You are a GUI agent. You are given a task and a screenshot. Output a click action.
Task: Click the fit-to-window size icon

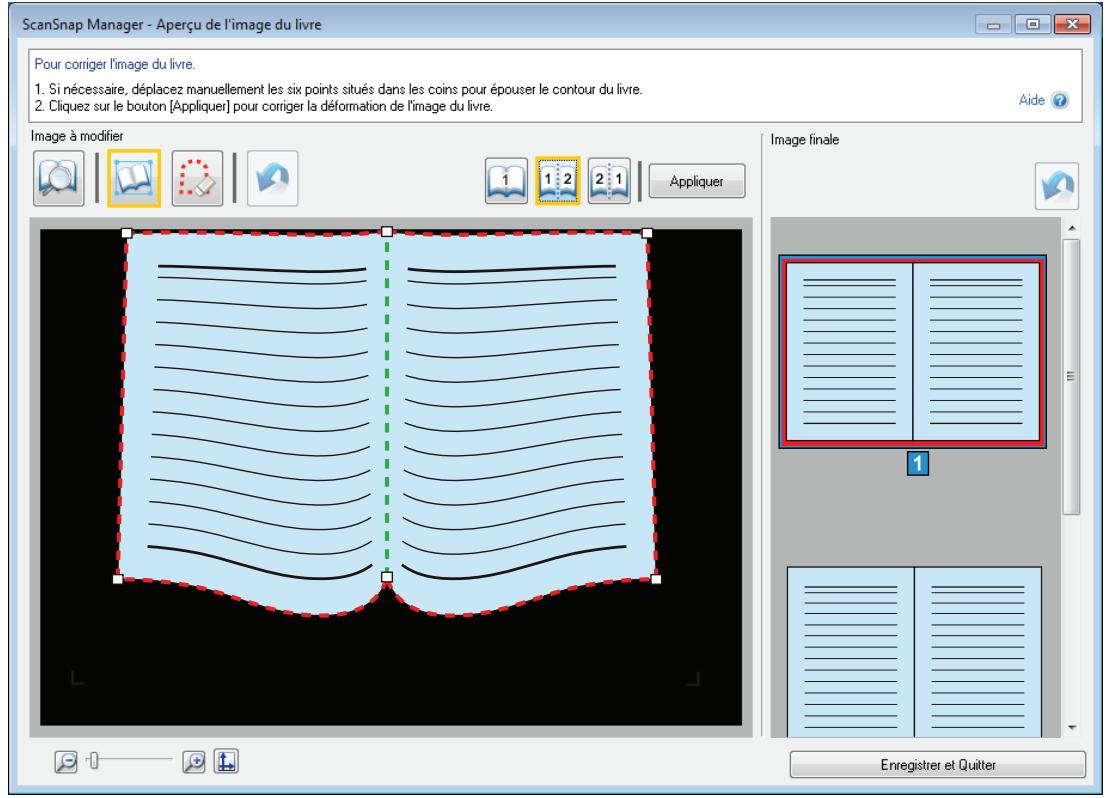click(226, 761)
